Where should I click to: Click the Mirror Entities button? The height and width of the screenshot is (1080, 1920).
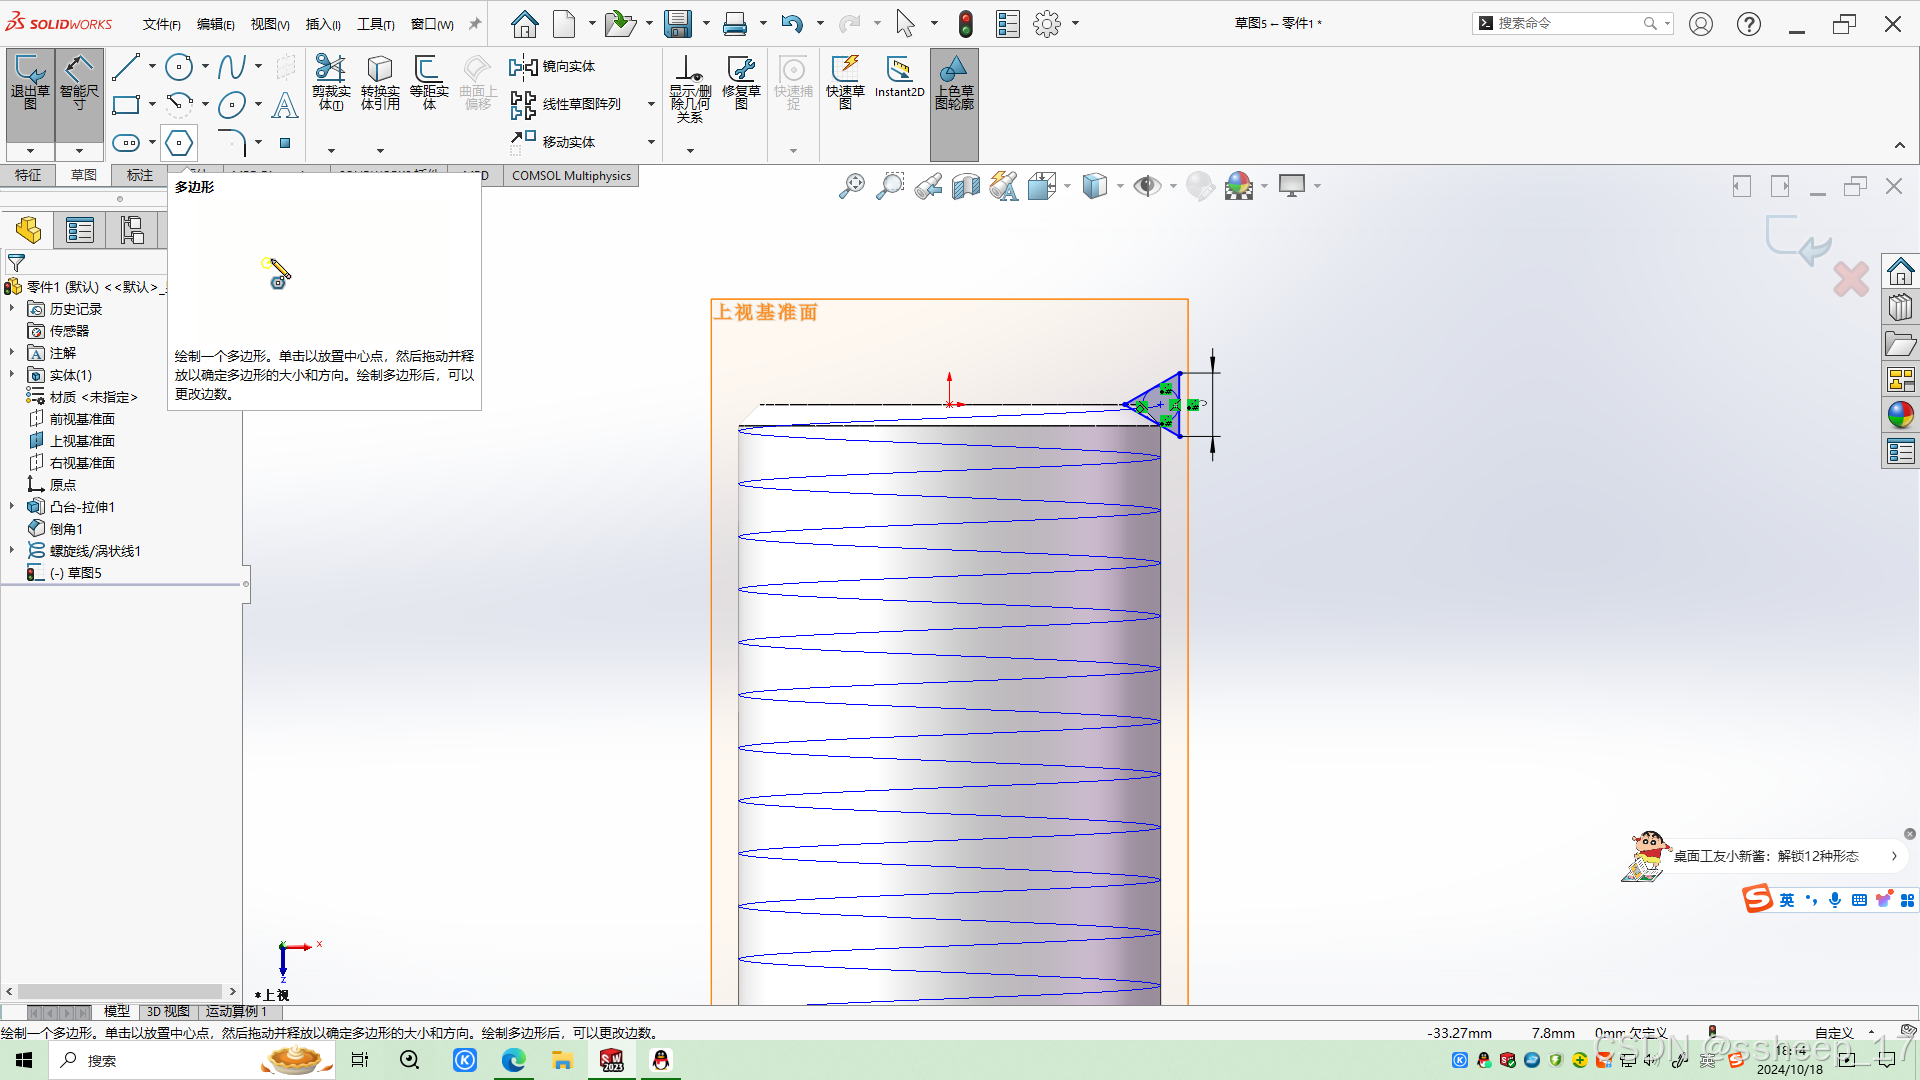553,67
